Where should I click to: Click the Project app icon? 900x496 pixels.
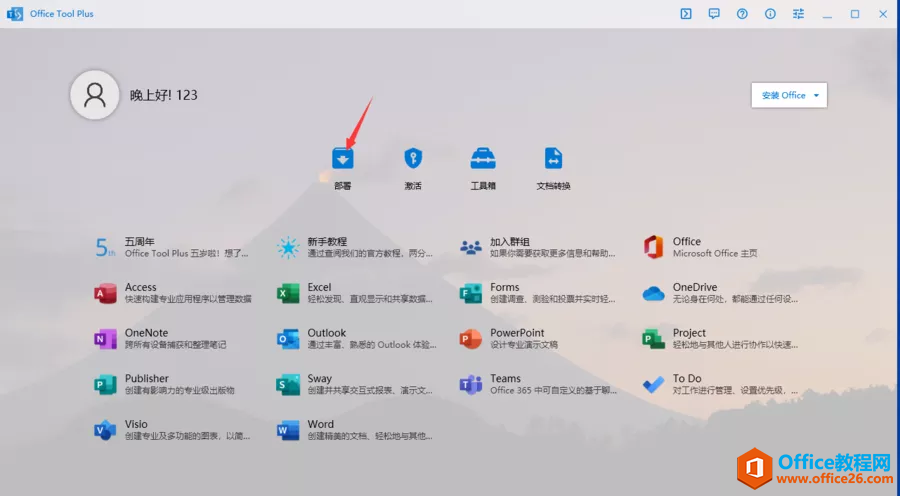coord(653,339)
